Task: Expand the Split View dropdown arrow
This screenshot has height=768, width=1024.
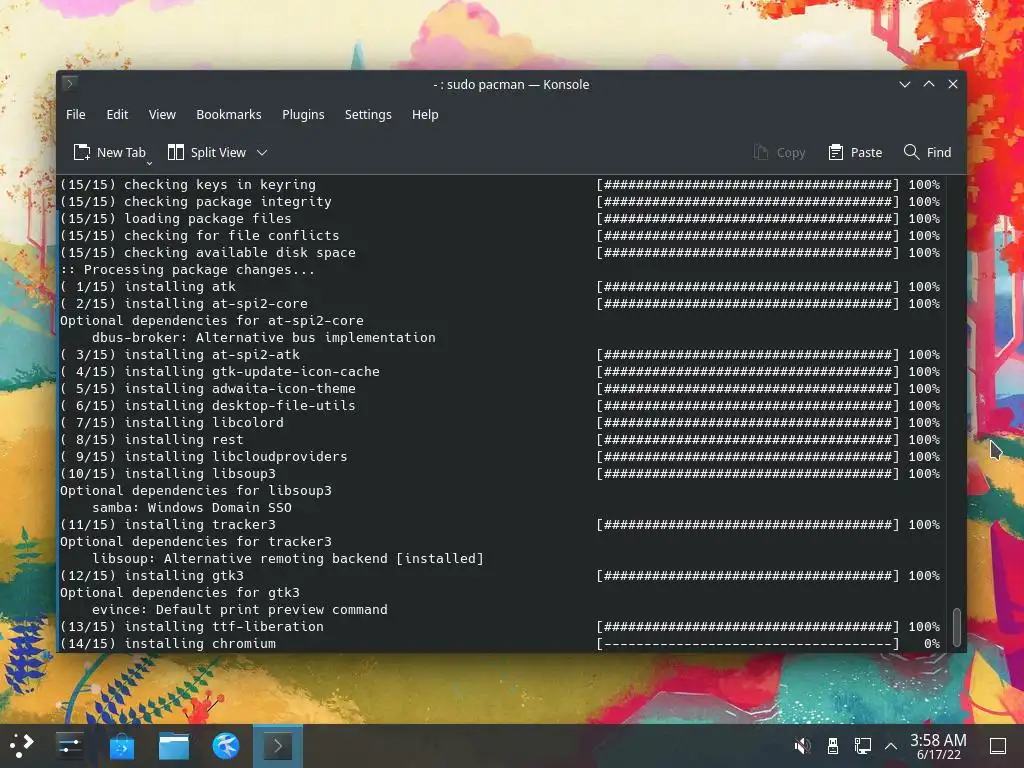Action: (x=262, y=152)
